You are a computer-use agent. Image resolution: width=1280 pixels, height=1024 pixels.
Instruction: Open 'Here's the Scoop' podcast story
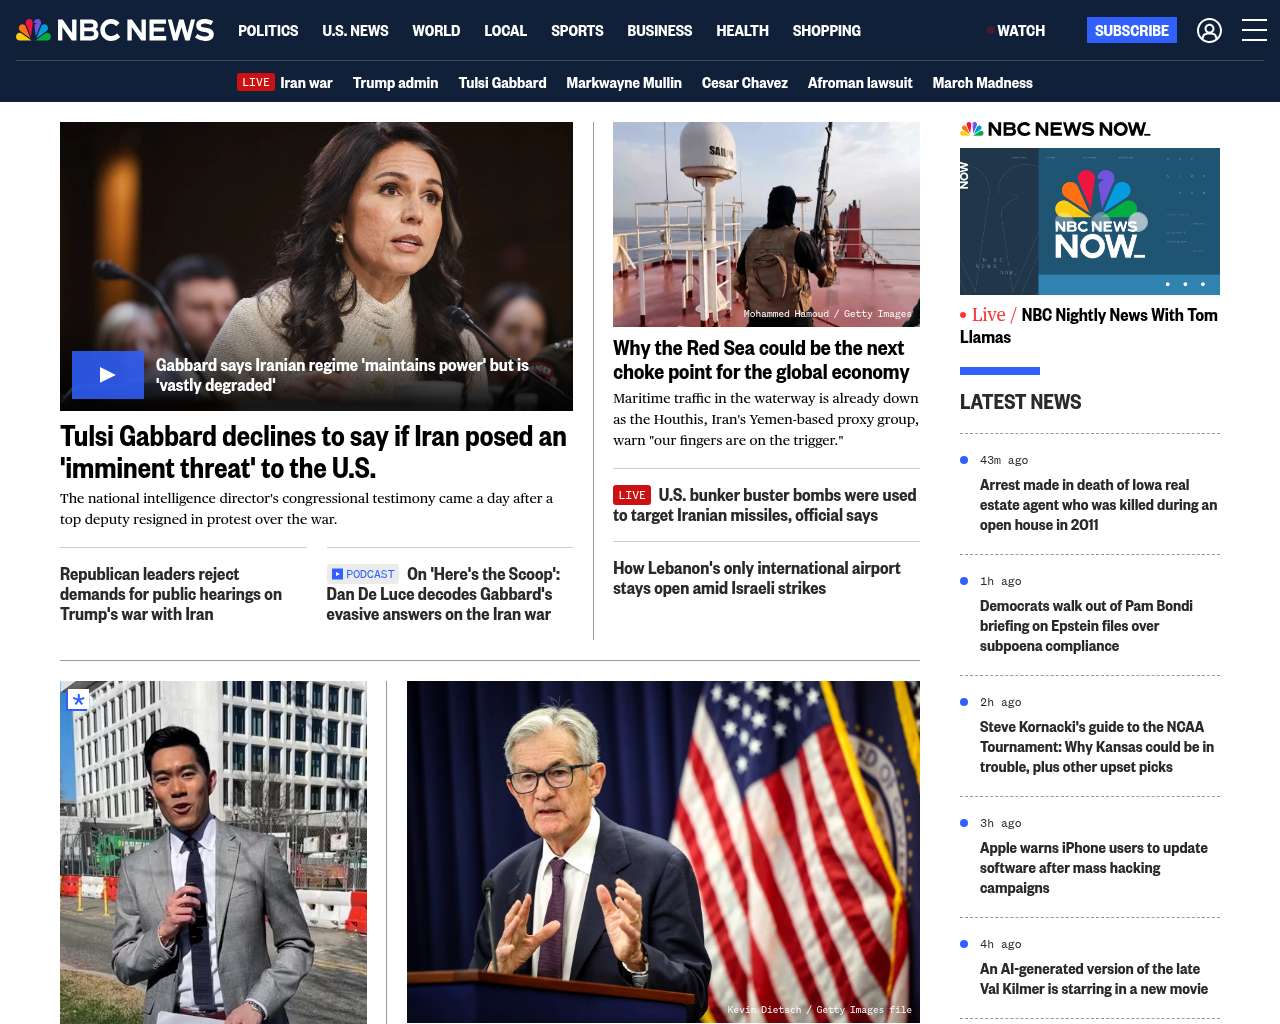click(x=443, y=594)
